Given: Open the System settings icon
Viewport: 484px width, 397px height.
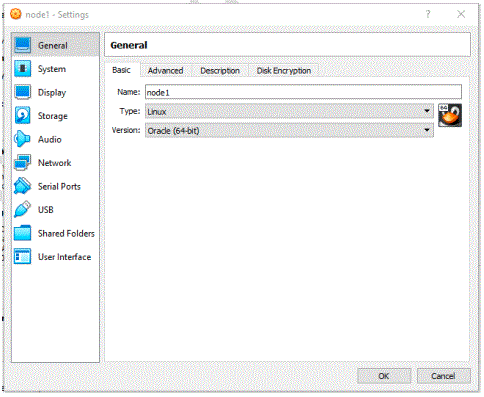Looking at the screenshot, I should 23,69.
